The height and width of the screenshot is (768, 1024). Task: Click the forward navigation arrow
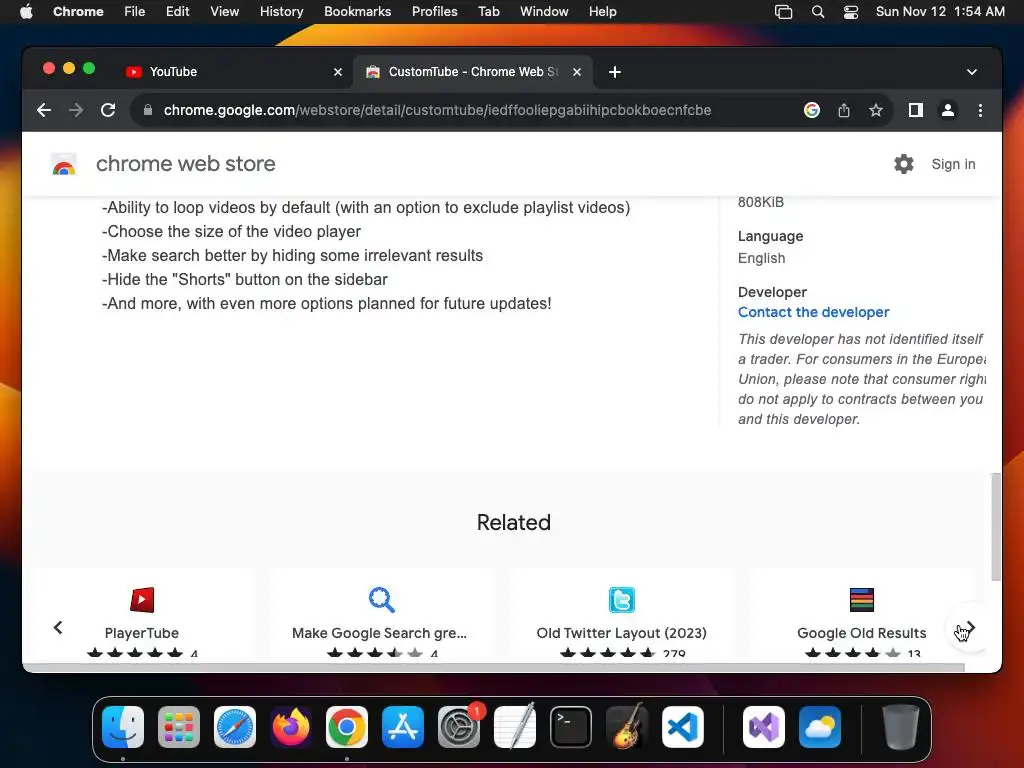[x=76, y=110]
